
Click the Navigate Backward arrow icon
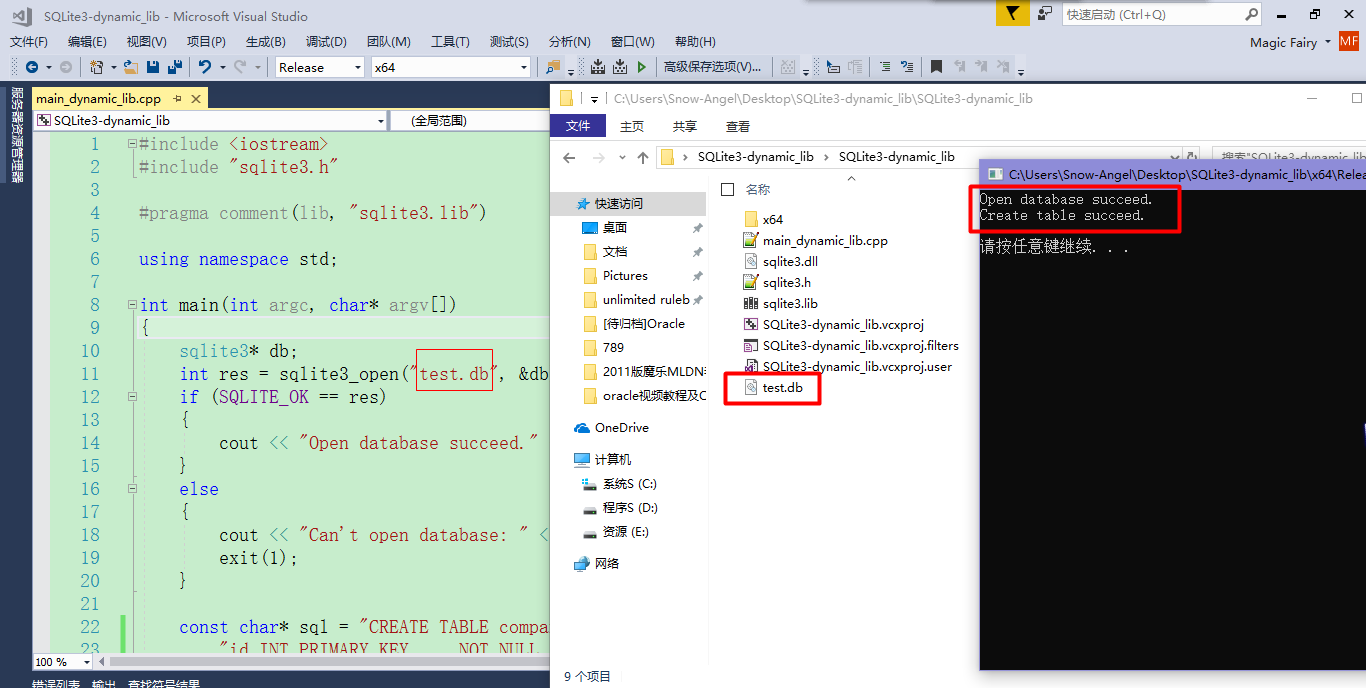click(x=33, y=67)
